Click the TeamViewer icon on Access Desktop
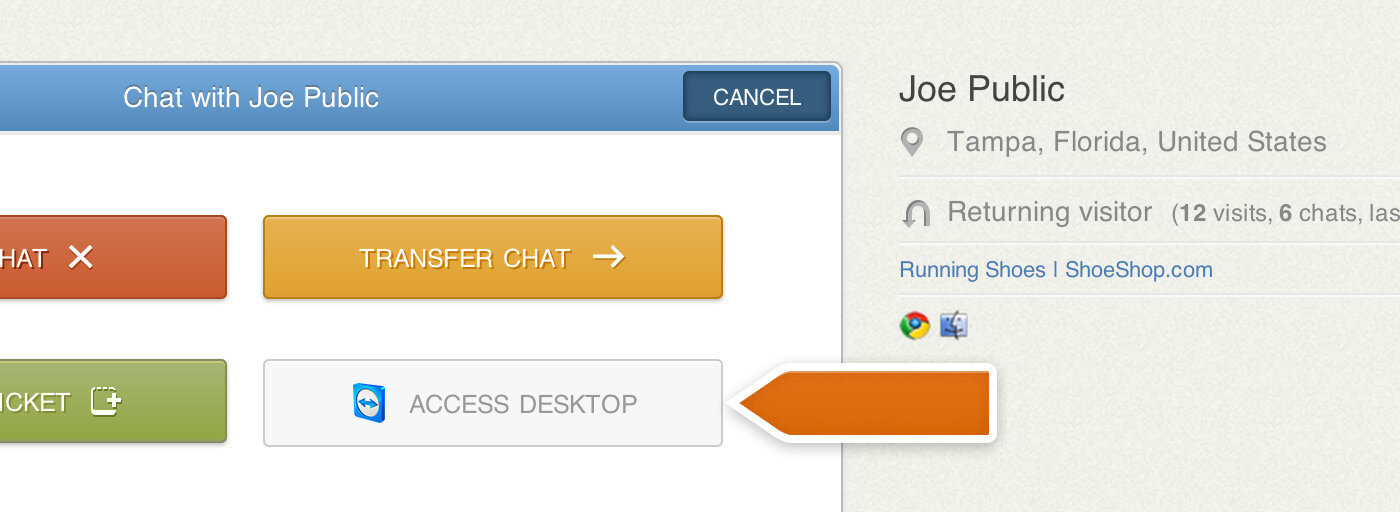Screen dimensions: 1400x512 coord(368,403)
